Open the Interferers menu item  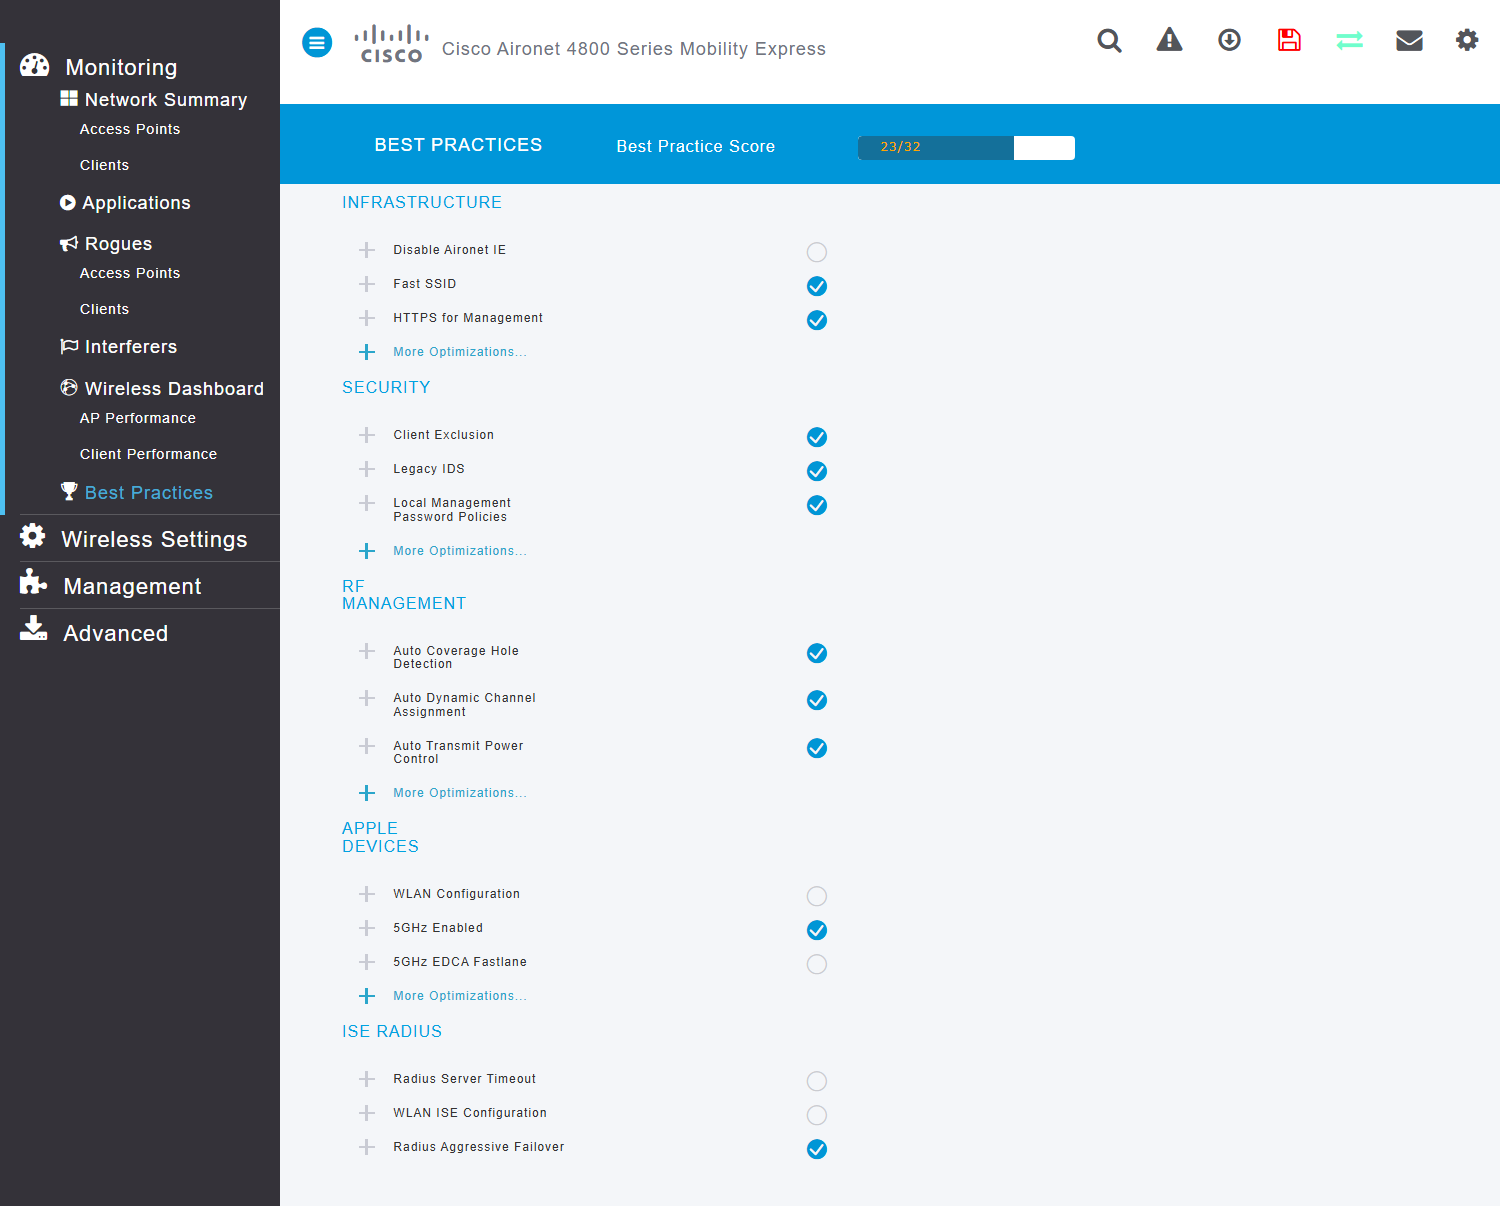coord(131,347)
